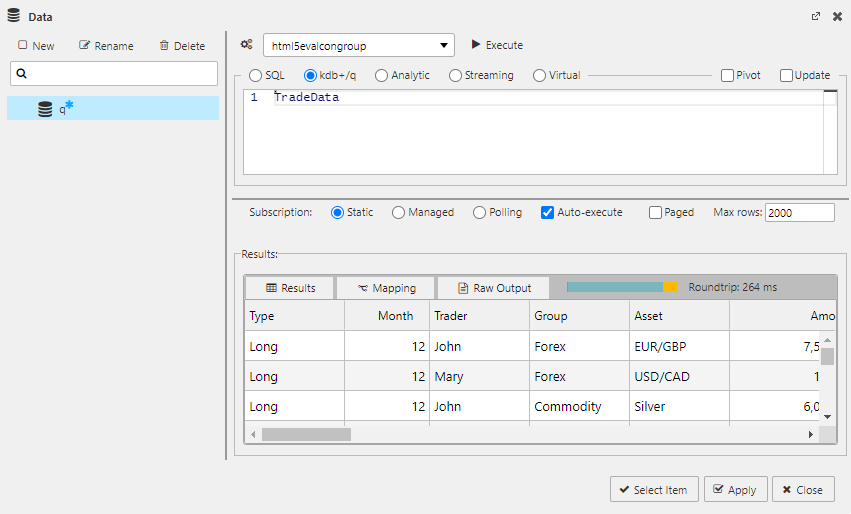851x514 pixels.
Task: Click the horizontal scrollbar right arrow
Action: [x=811, y=434]
